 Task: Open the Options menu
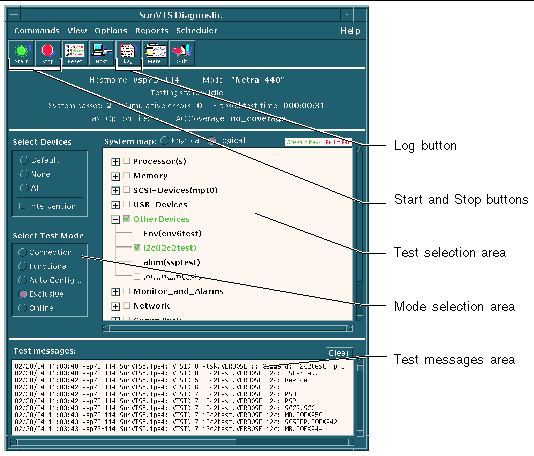click(111, 31)
